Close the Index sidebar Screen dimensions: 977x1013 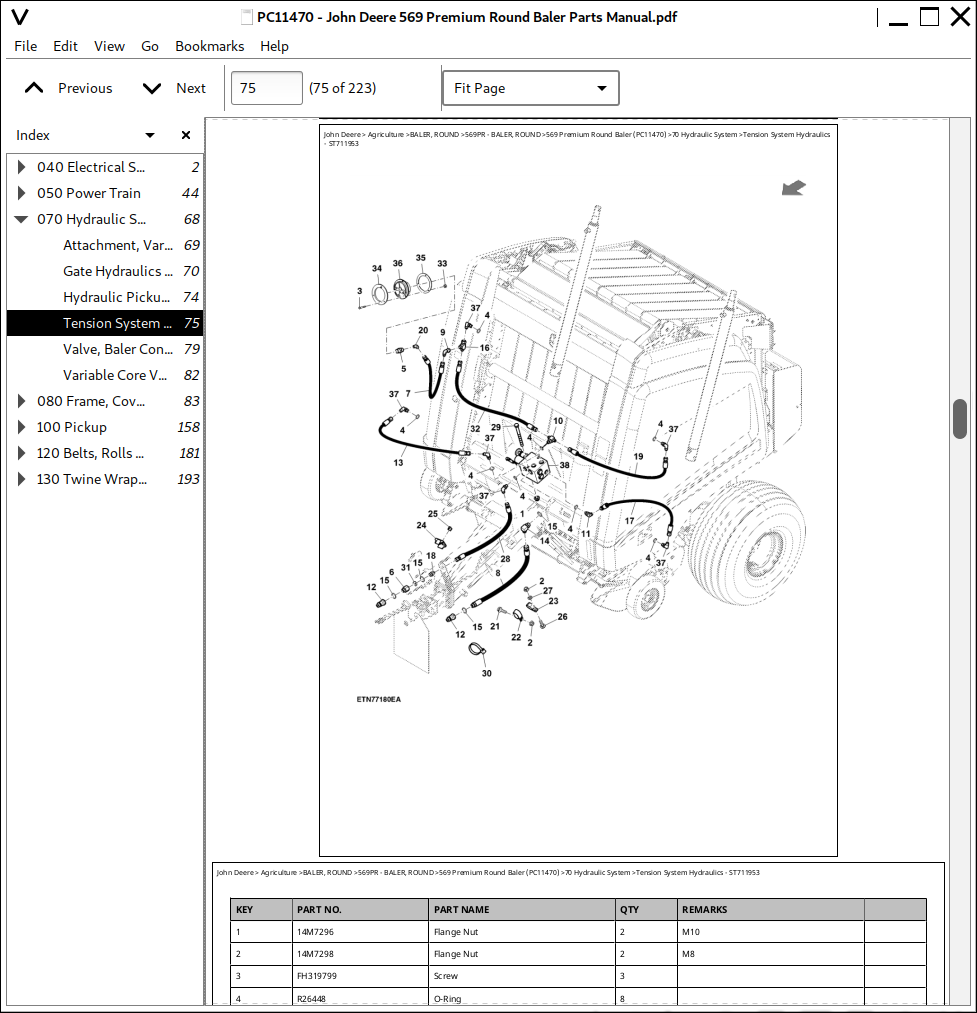(186, 135)
